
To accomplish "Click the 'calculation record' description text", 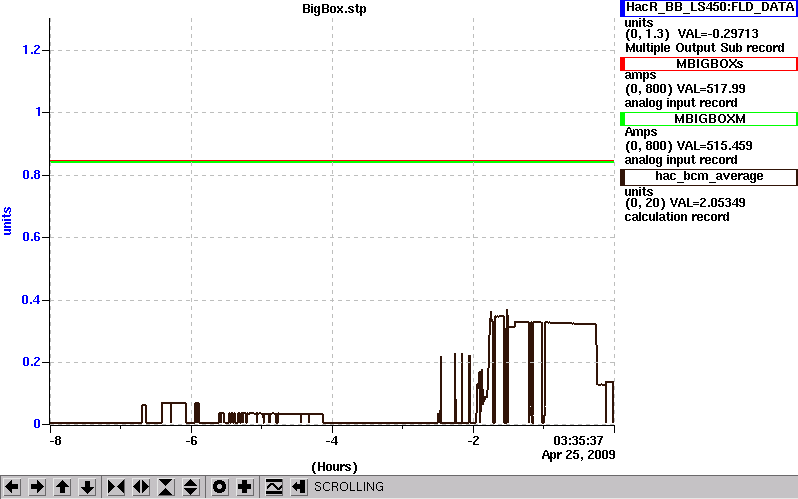I will tap(677, 217).
